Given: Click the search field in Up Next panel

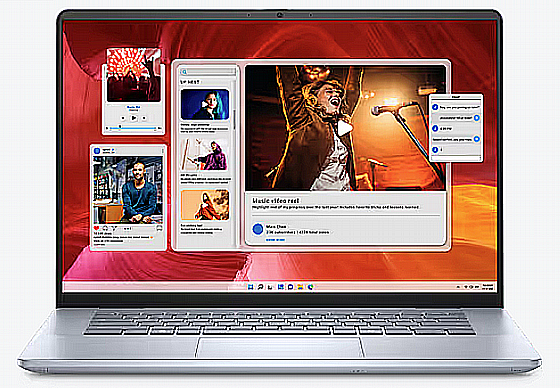Looking at the screenshot, I should (x=208, y=72).
